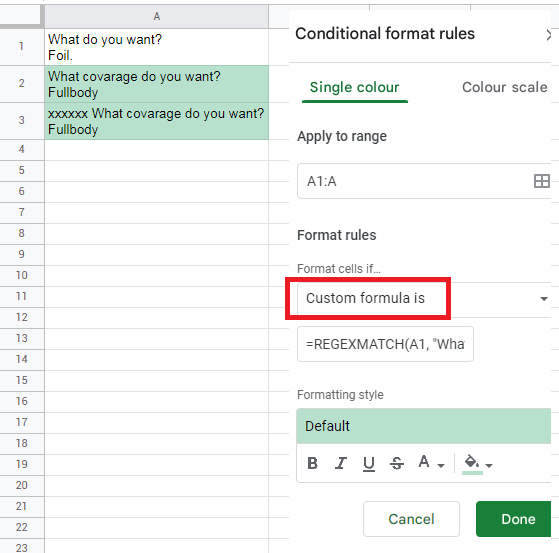Viewport: 559px width, 553px height.
Task: Select row 7 header
Action: pos(21,213)
